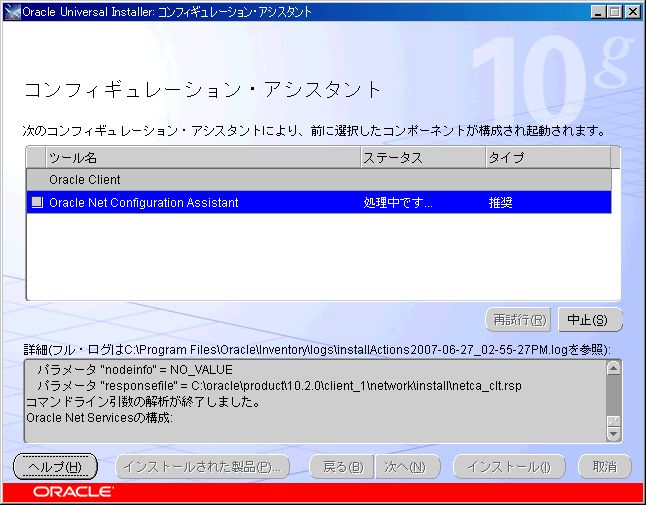Click the 戻る(B) back button
Screen dimensions: 646x505
342,466
